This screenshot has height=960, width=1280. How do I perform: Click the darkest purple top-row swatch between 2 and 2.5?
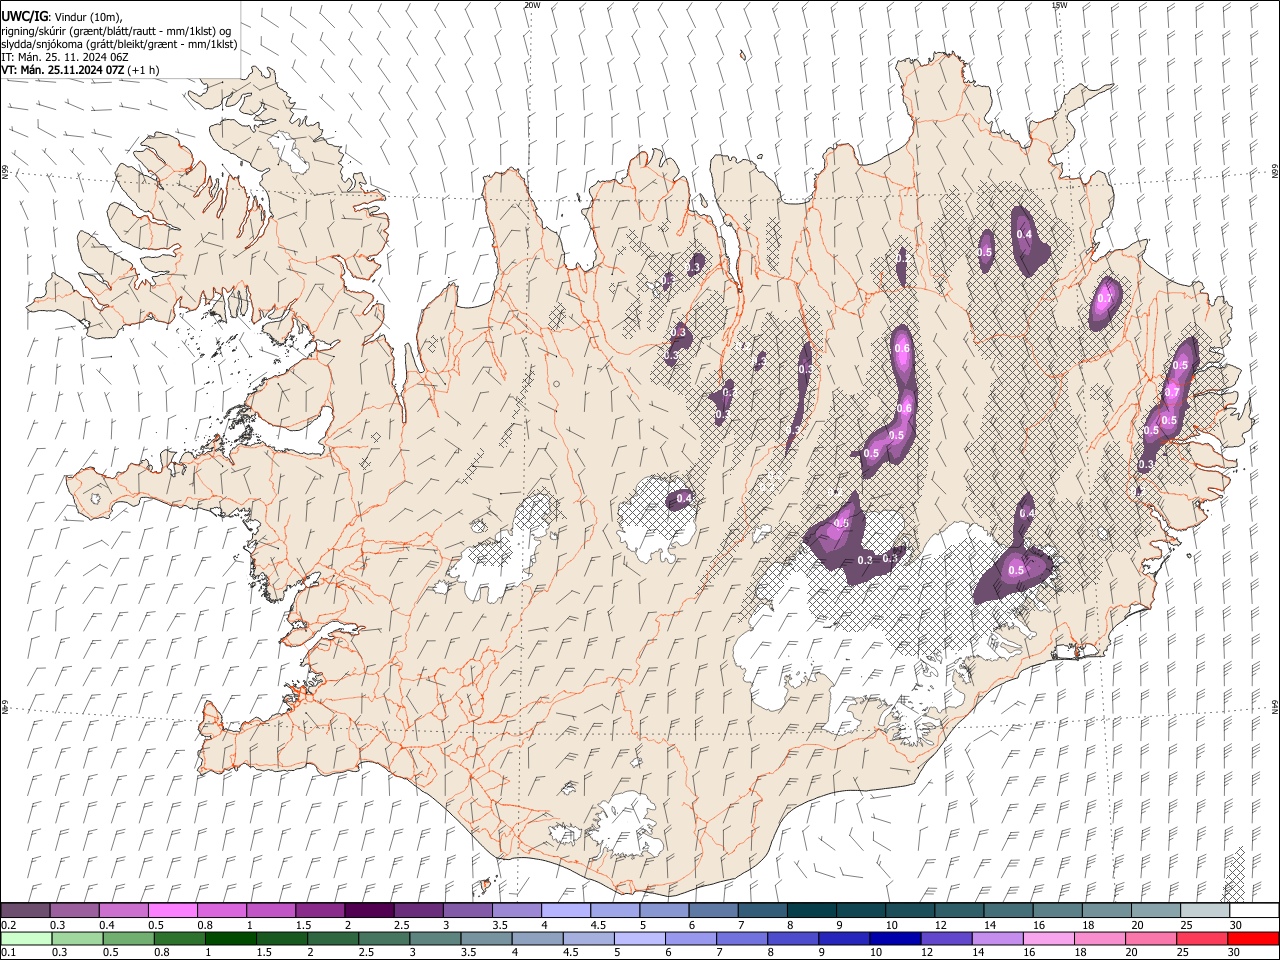point(369,910)
